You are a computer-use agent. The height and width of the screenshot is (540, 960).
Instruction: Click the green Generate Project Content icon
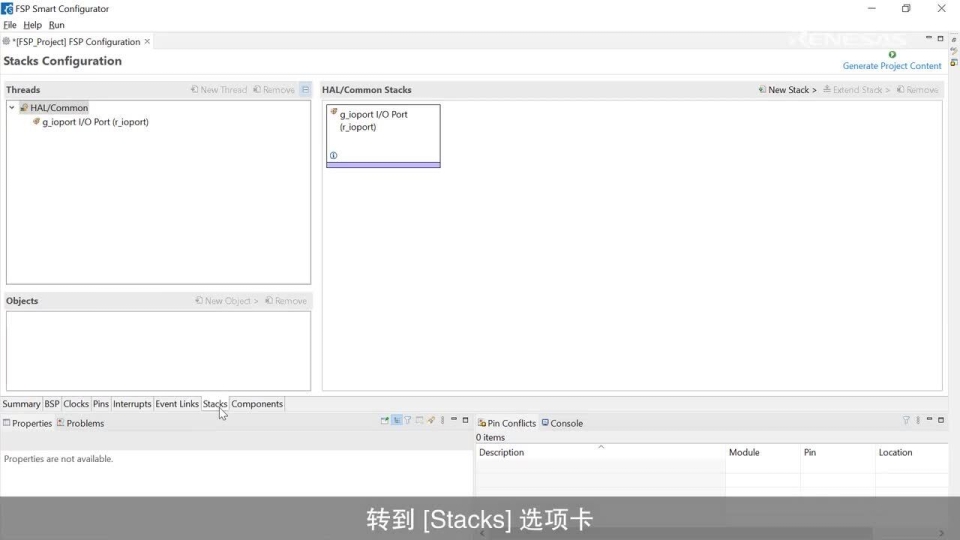pos(892,55)
